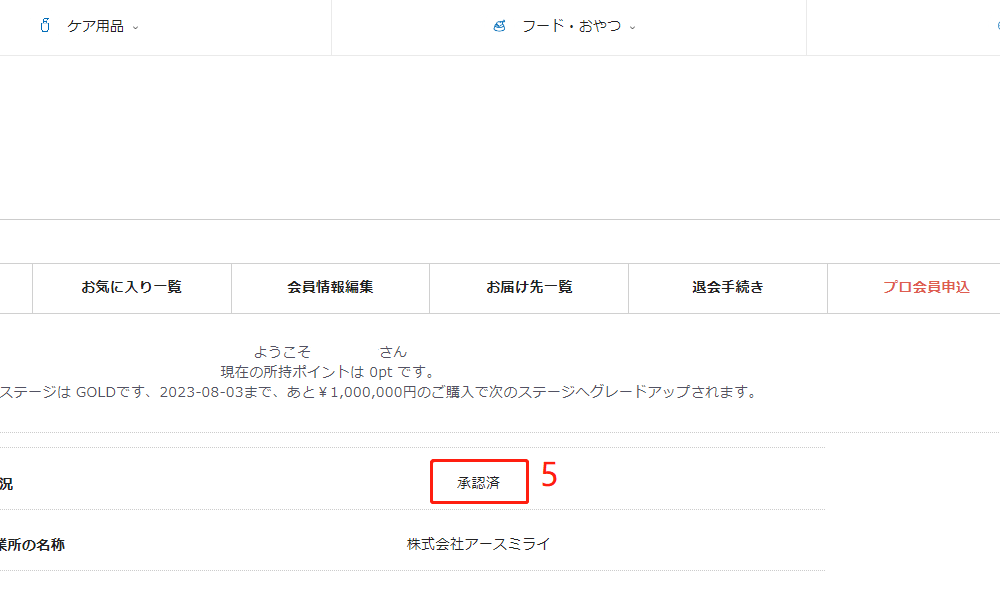This screenshot has width=1000, height=598.
Task: Open the 会員情報編集 tab
Action: pos(330,288)
